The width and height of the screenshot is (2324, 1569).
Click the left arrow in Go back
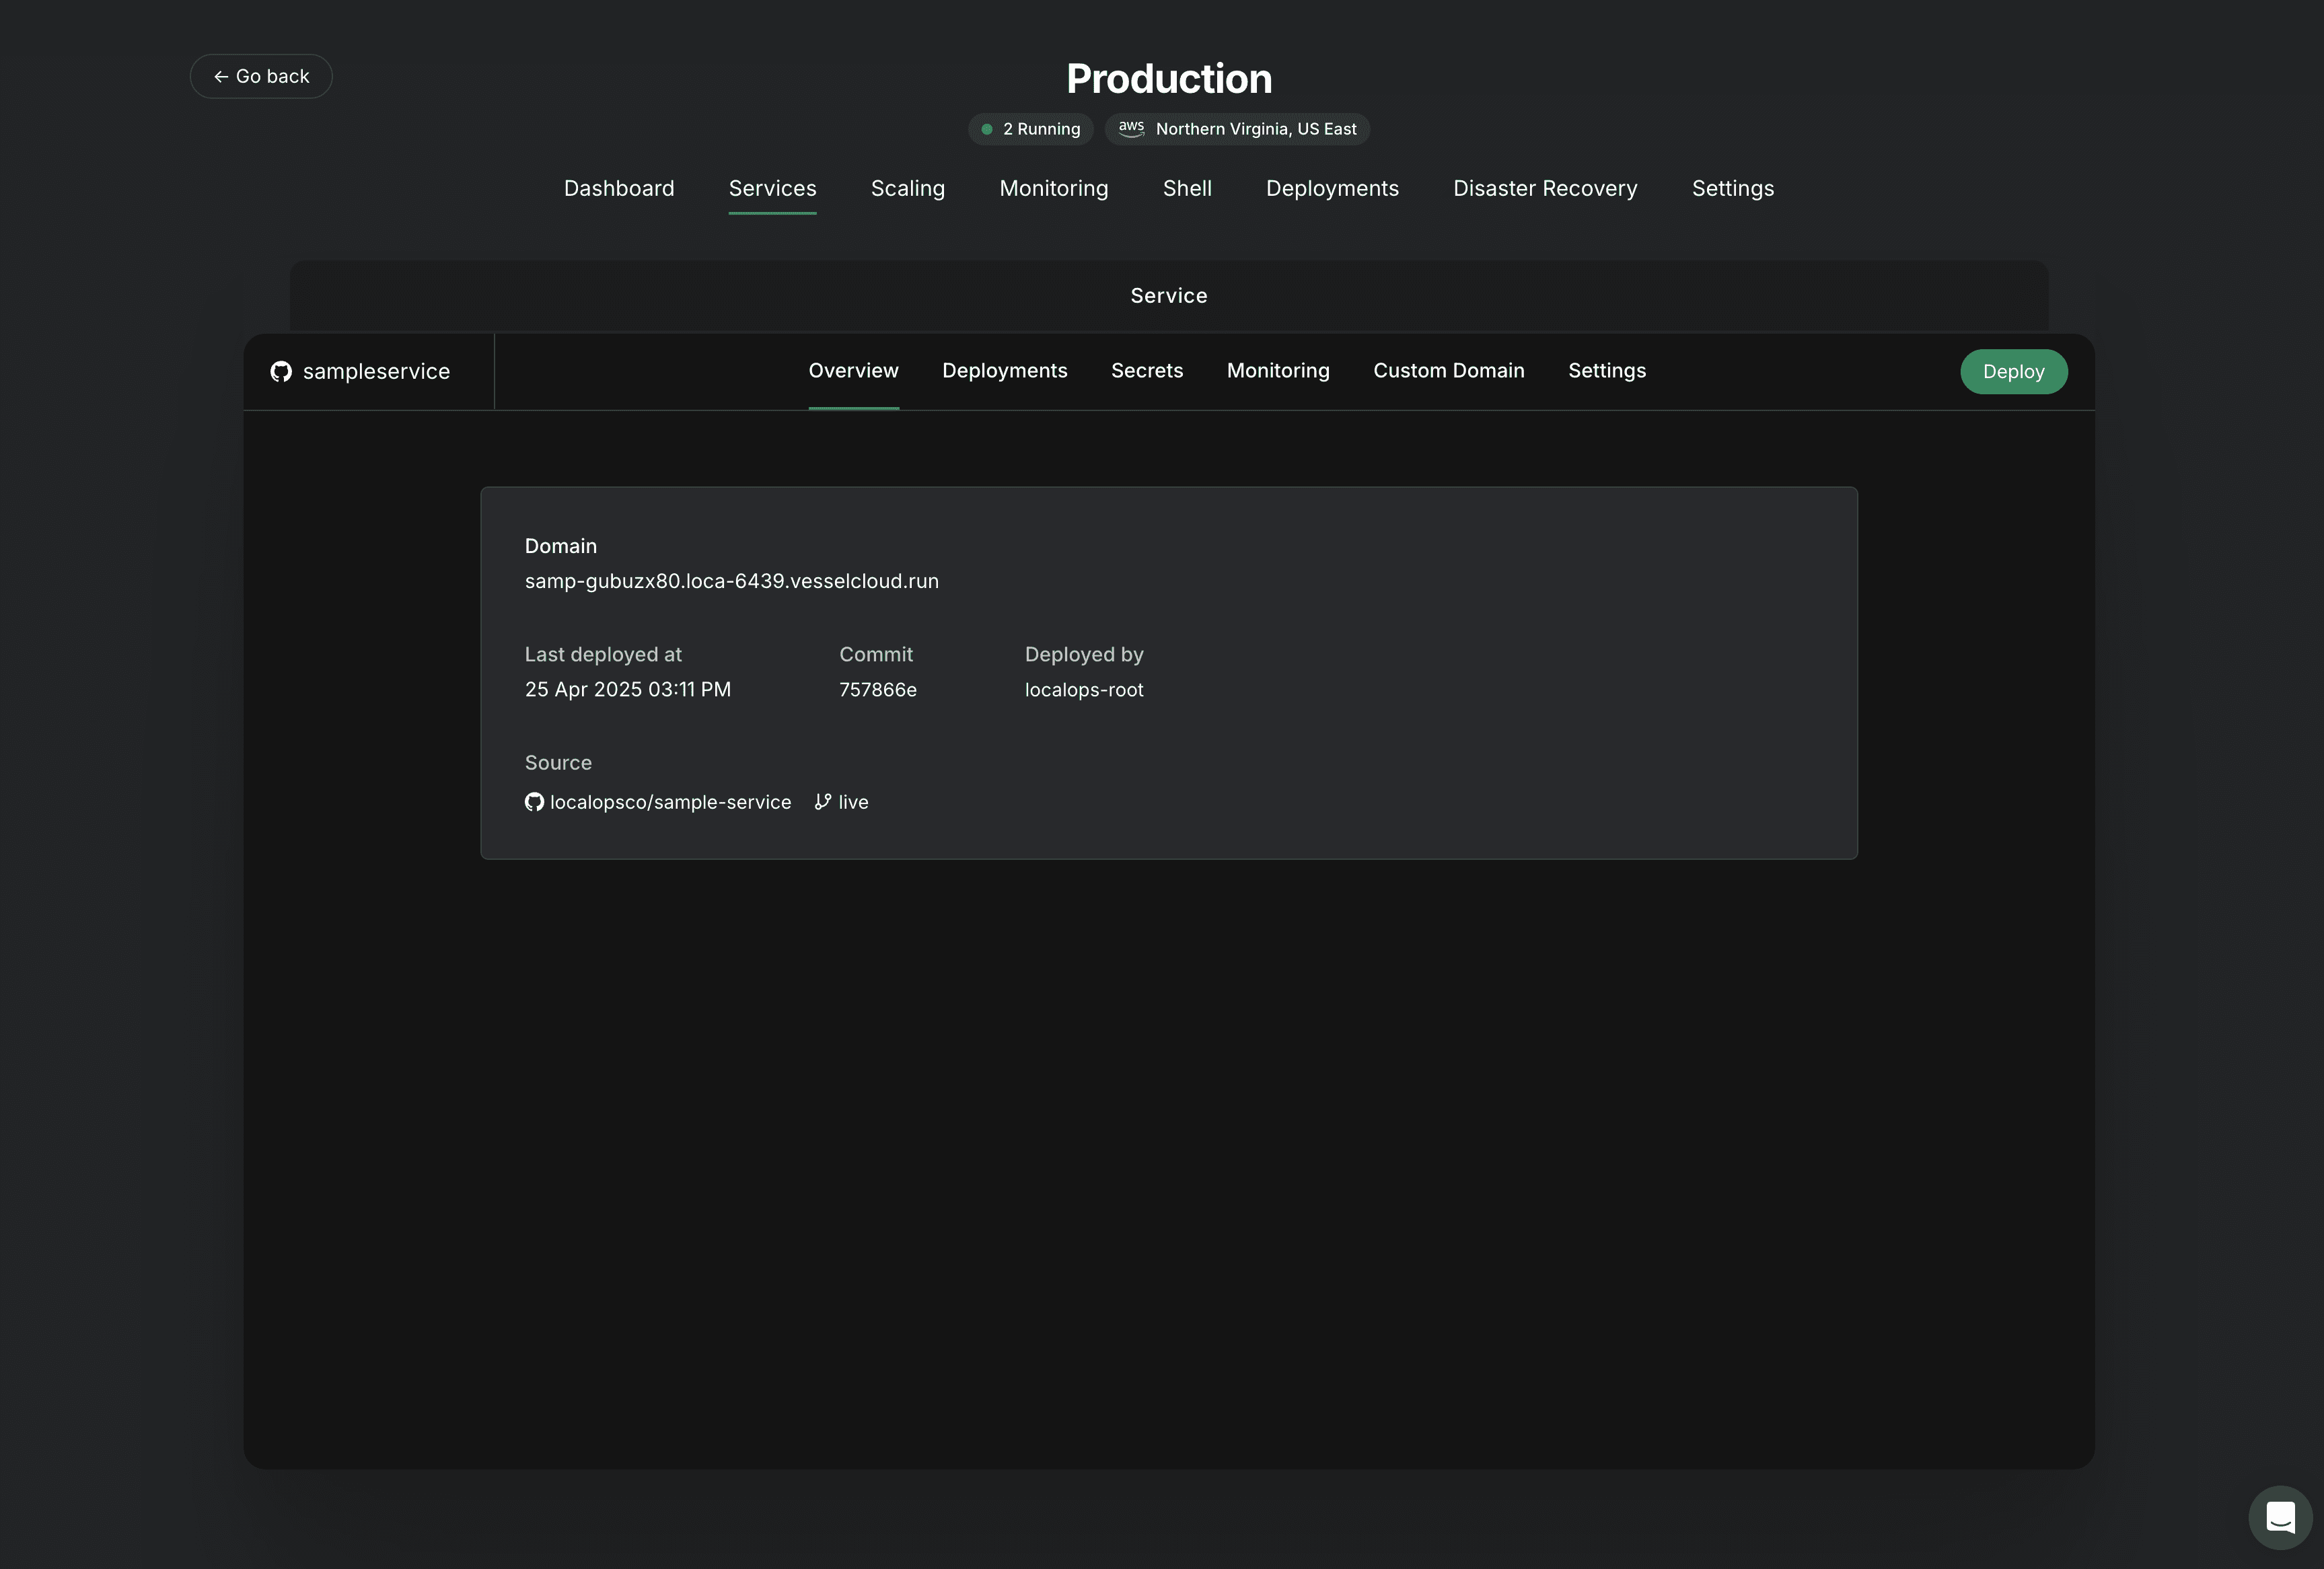coord(221,77)
